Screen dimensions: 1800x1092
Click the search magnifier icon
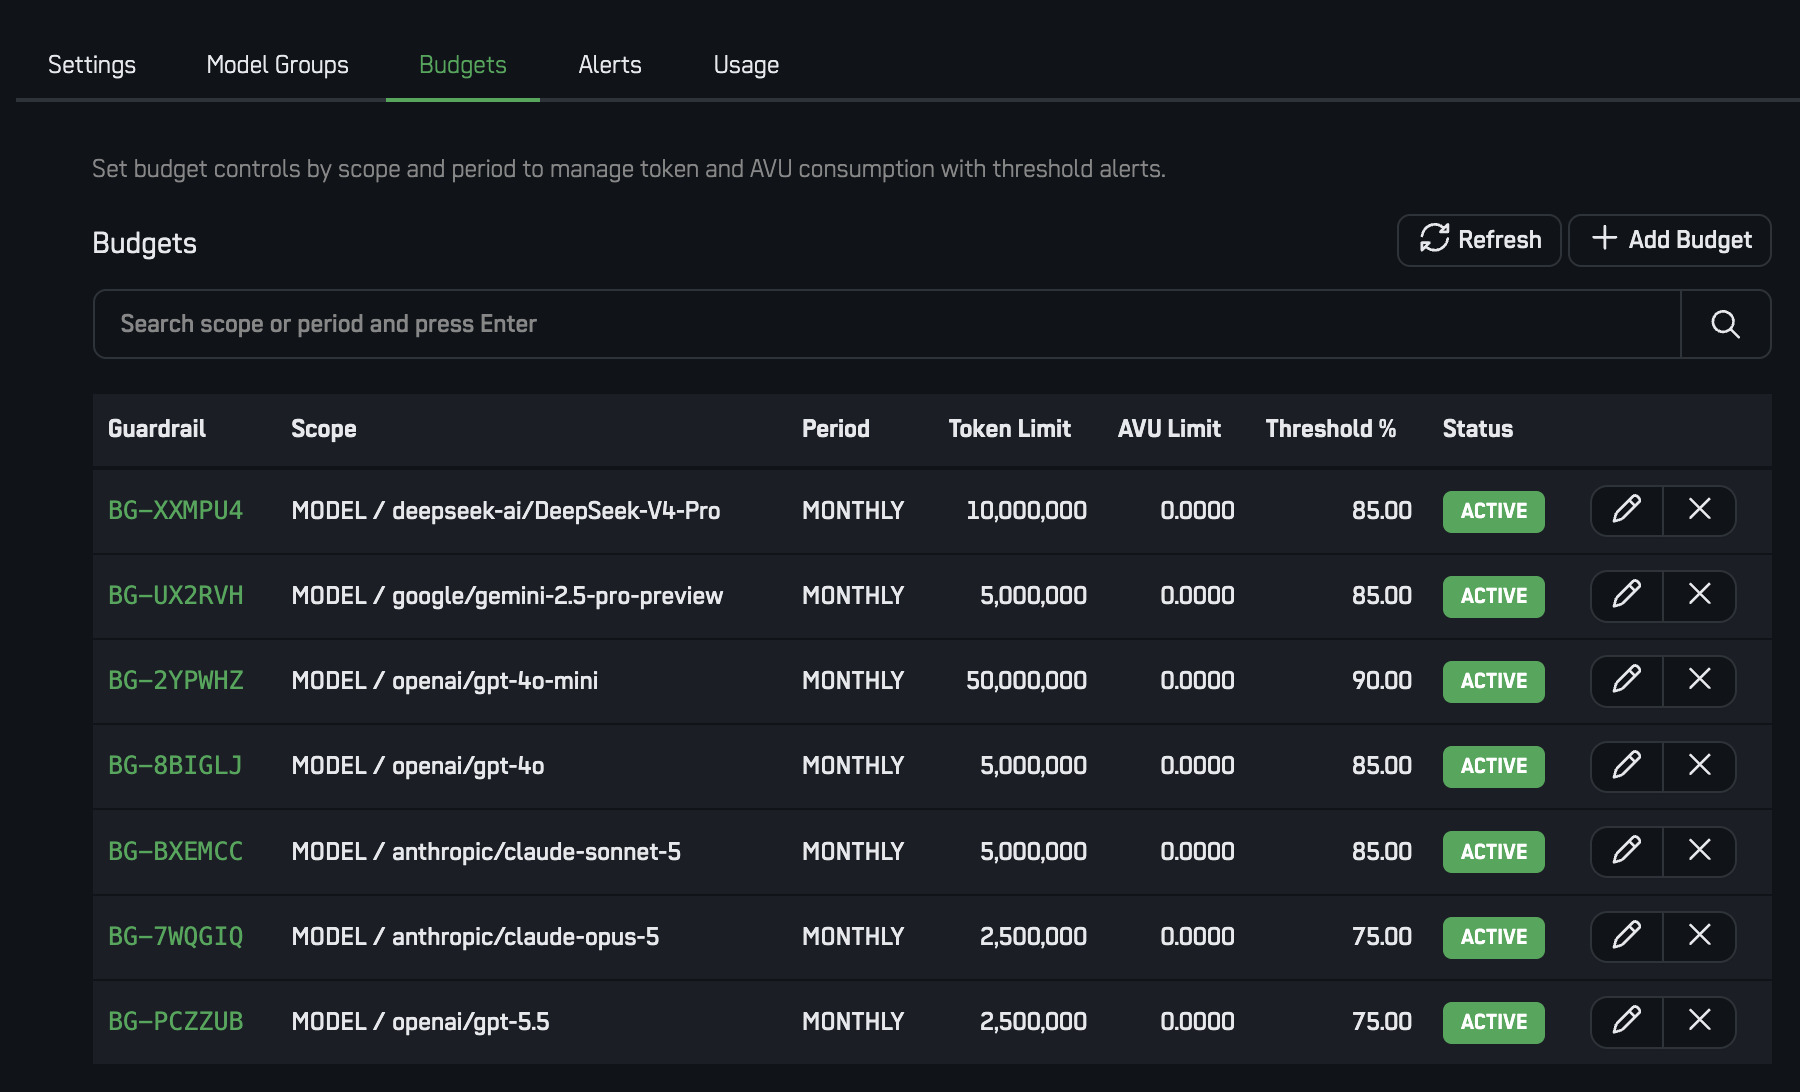tap(1726, 324)
